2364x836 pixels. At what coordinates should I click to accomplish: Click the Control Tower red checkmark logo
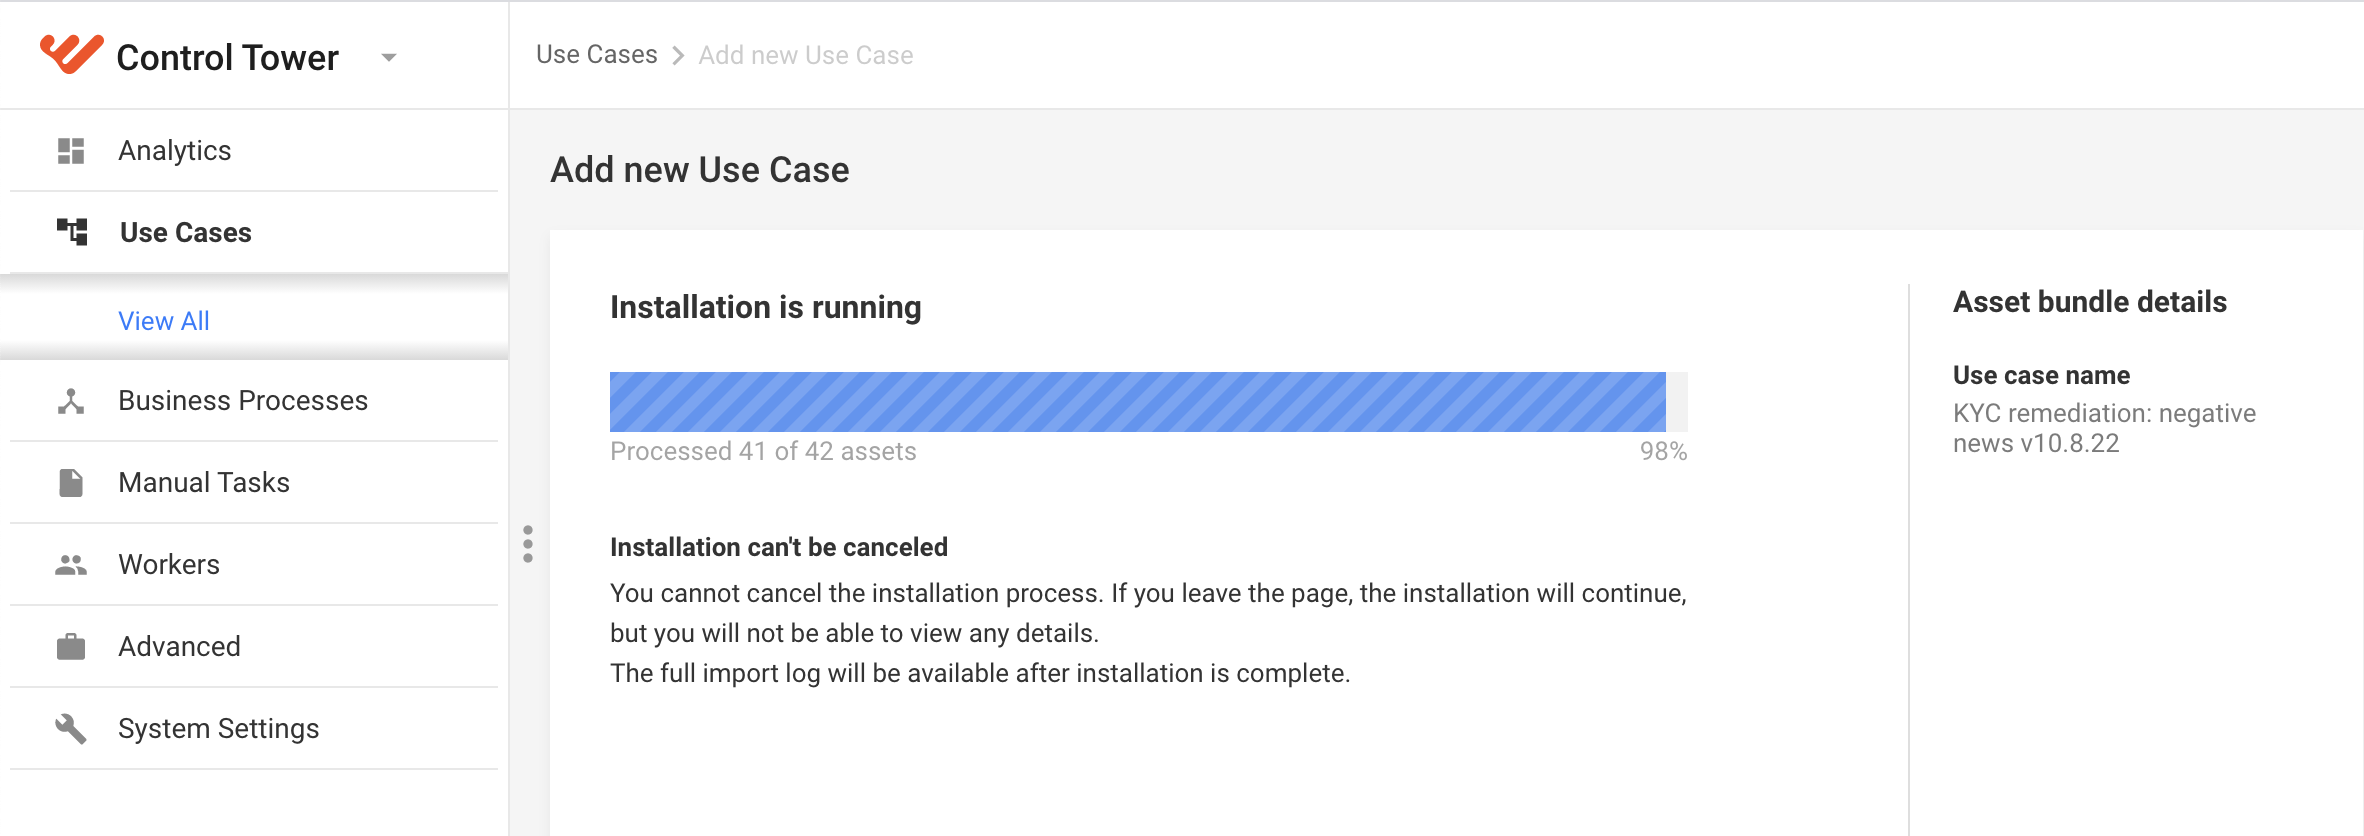pyautogui.click(x=71, y=54)
